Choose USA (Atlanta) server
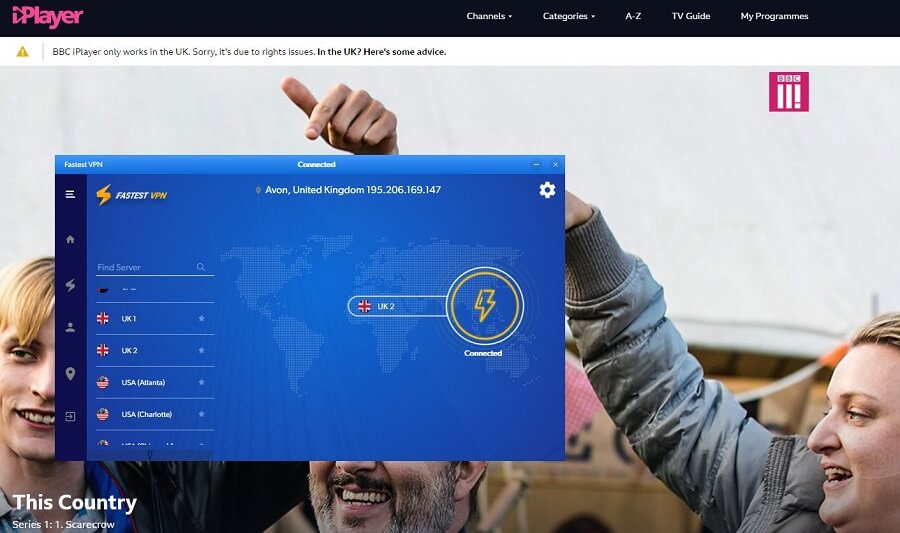Screen dimensions: 900x533 pos(155,382)
